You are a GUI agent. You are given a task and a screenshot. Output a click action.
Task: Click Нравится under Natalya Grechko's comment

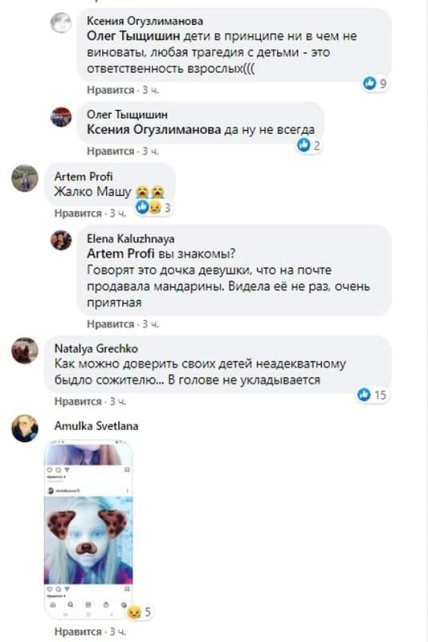click(78, 402)
